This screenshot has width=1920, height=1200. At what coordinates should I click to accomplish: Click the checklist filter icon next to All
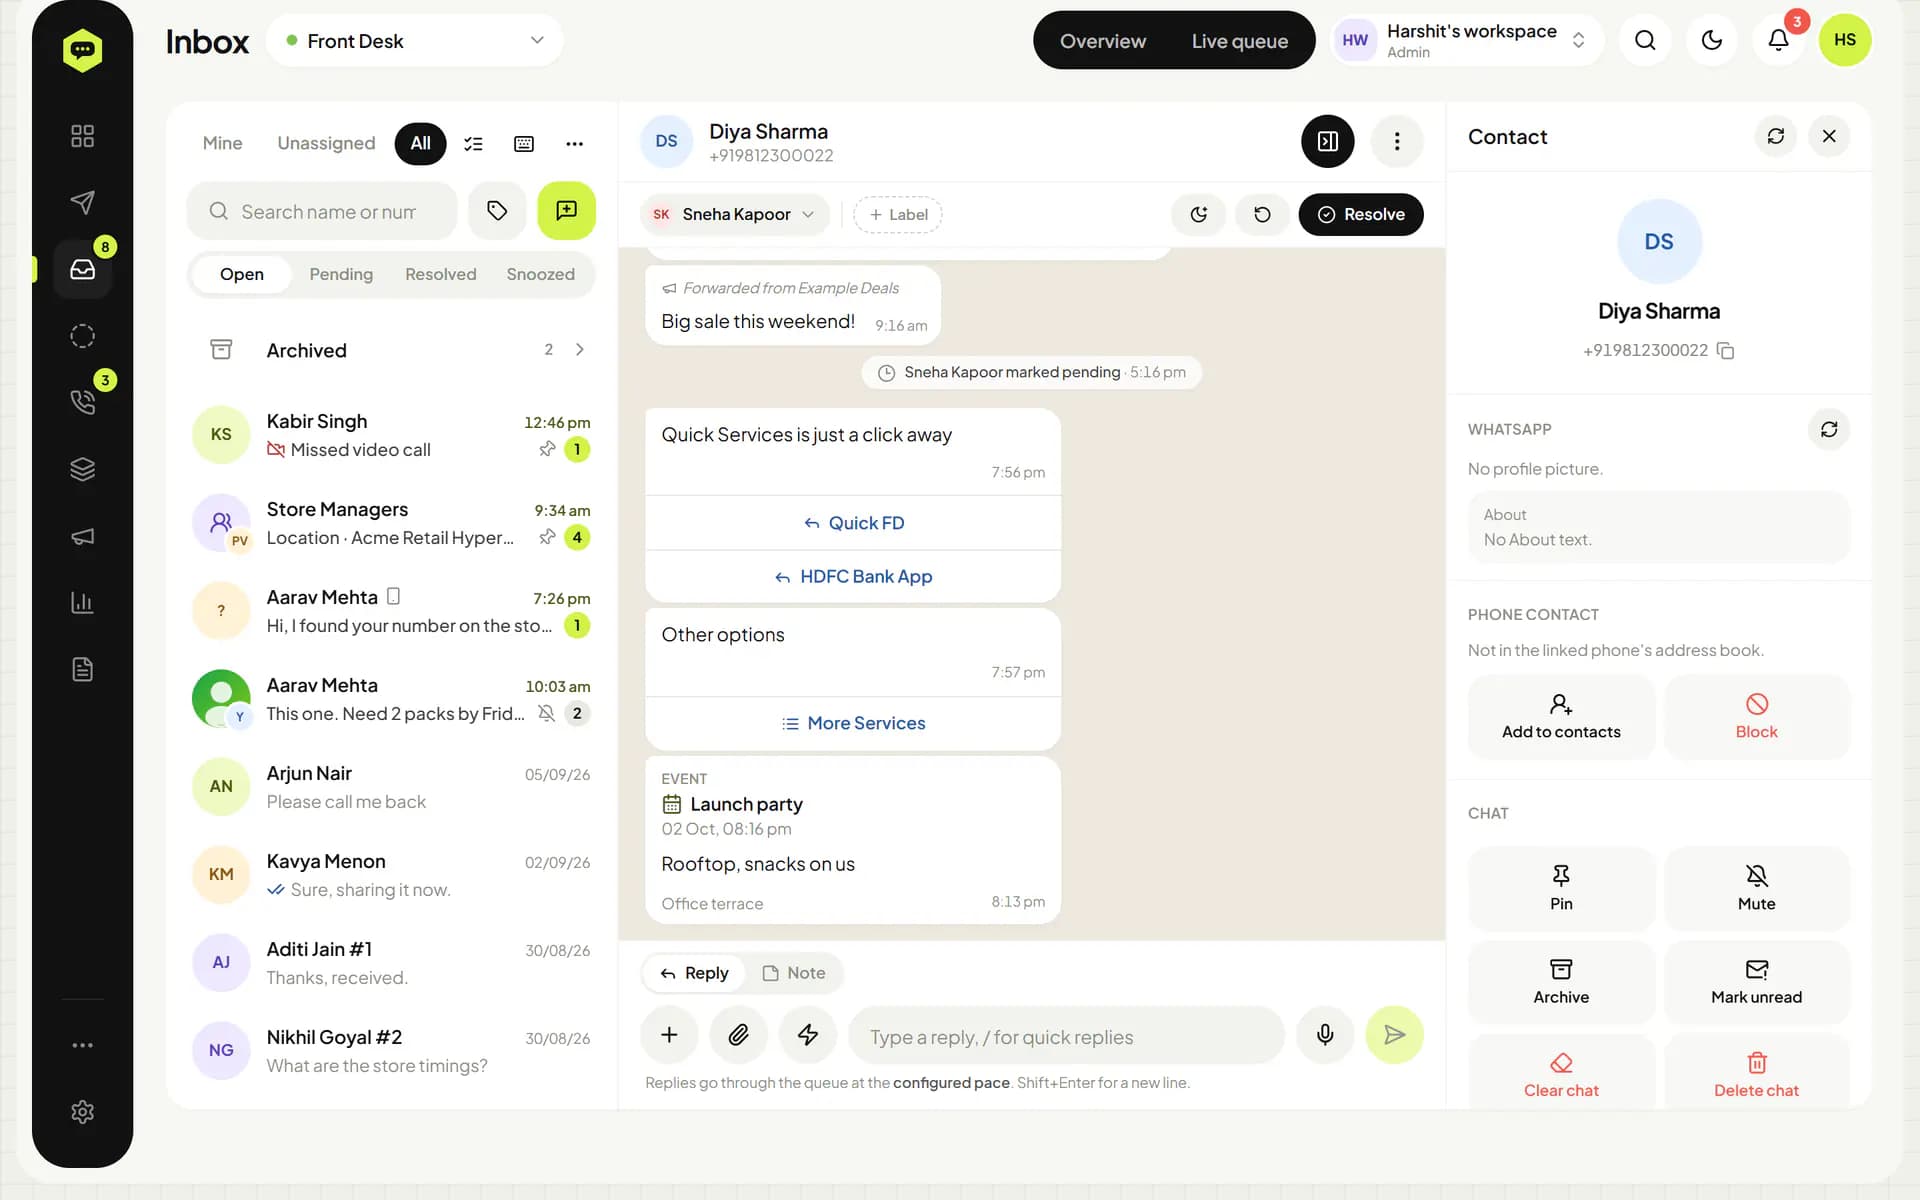point(473,144)
